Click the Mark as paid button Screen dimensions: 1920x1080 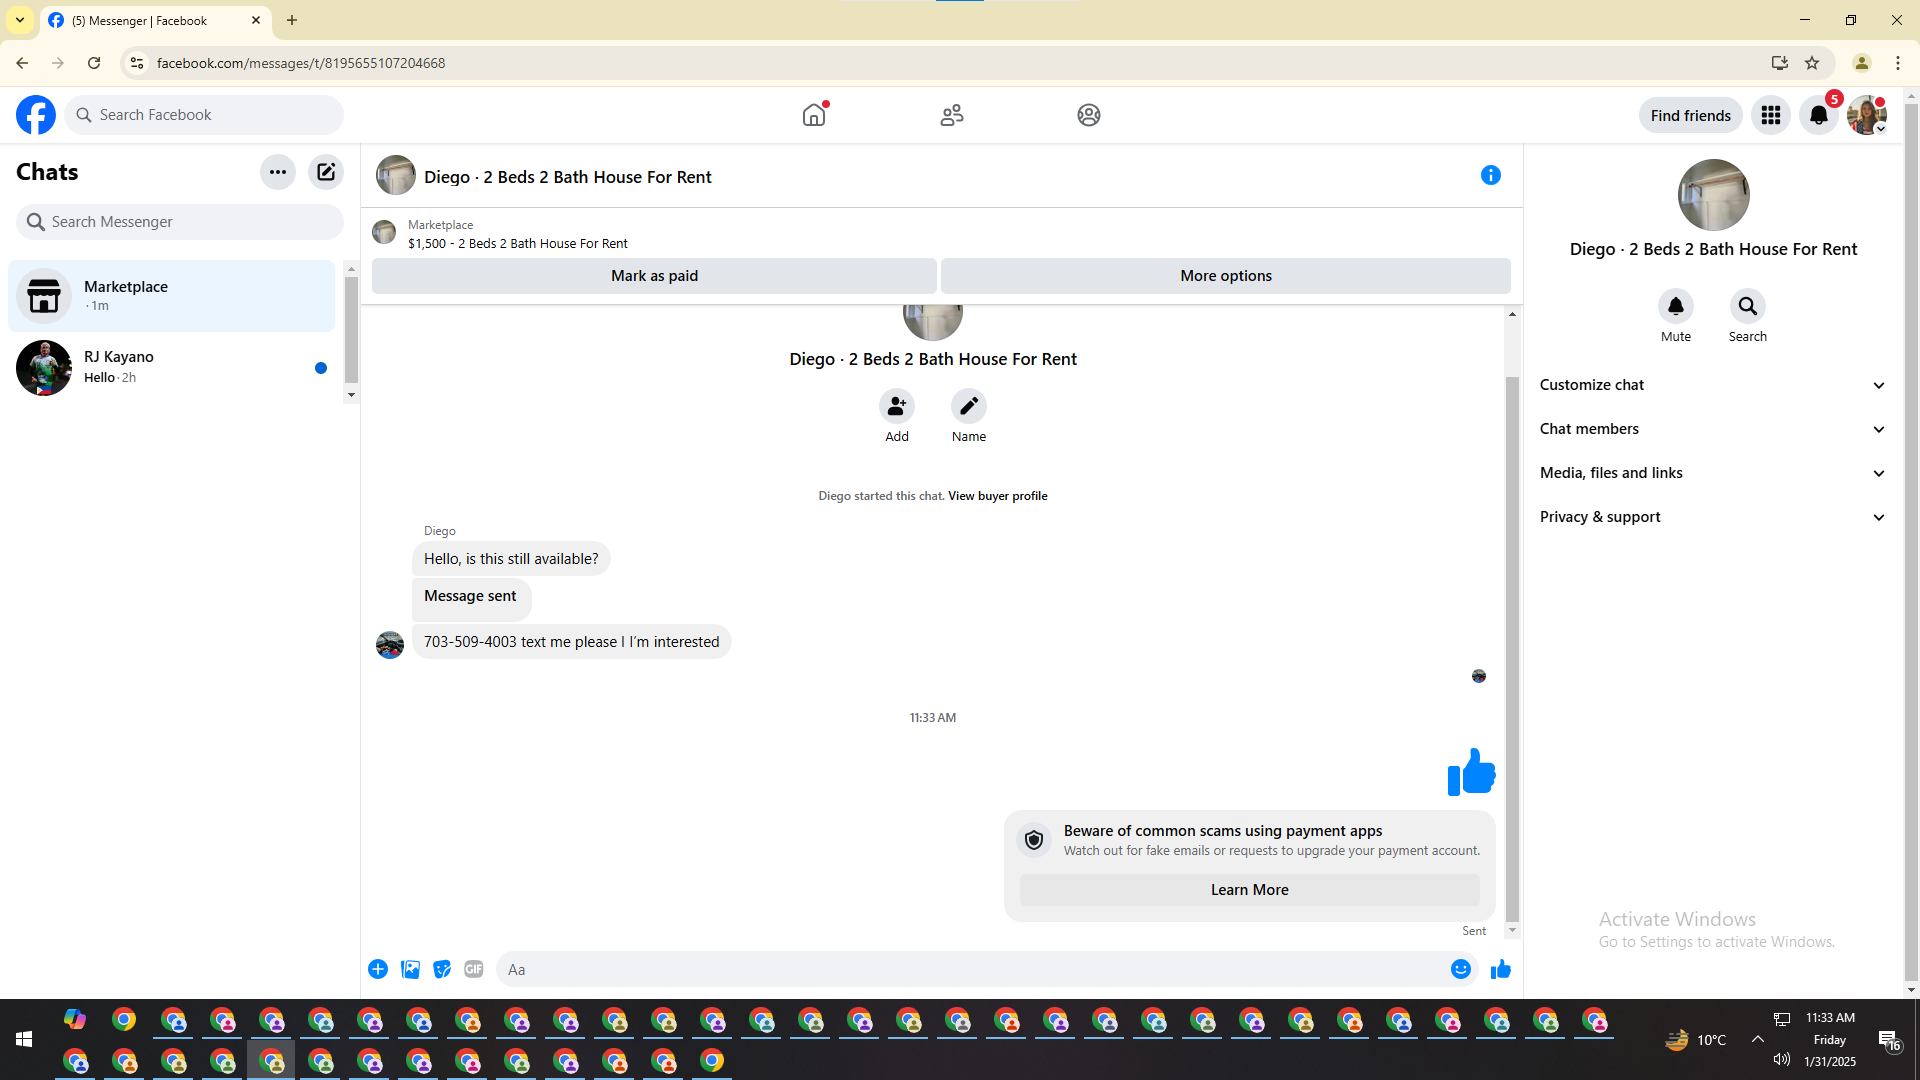pyautogui.click(x=654, y=276)
